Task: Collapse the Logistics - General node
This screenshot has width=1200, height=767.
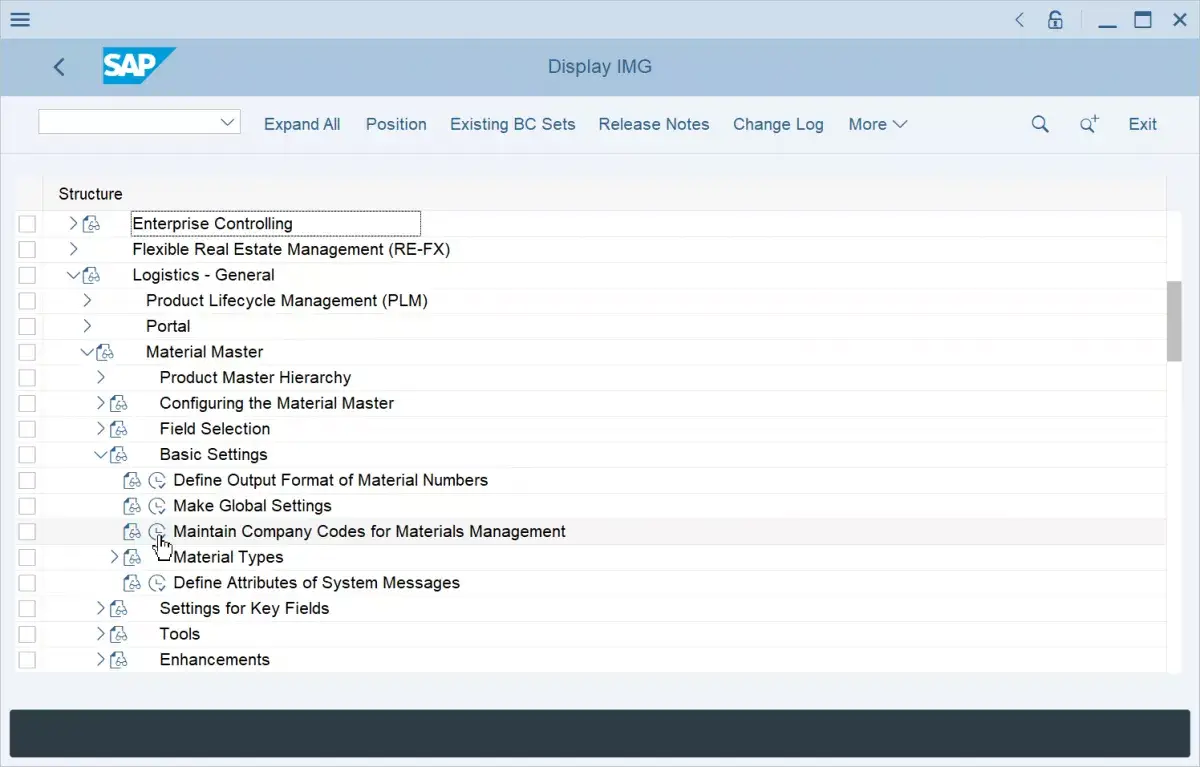Action: [x=73, y=275]
